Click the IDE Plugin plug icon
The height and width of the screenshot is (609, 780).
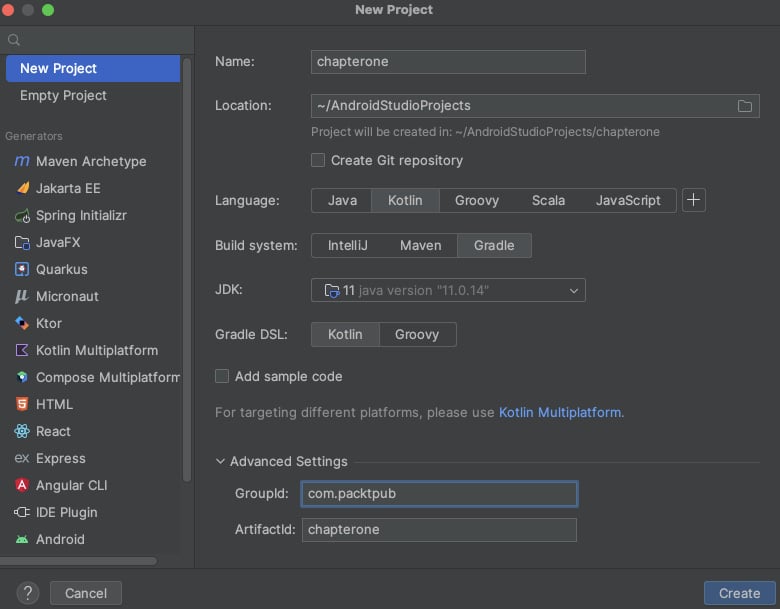pos(22,512)
